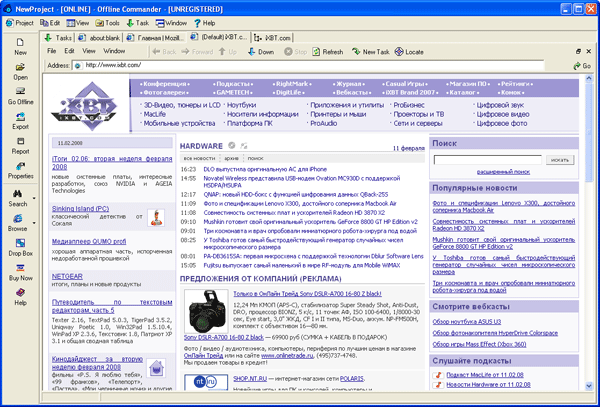The width and height of the screenshot is (600, 407).
Task: Click the Поиск search text box
Action: (x=488, y=160)
